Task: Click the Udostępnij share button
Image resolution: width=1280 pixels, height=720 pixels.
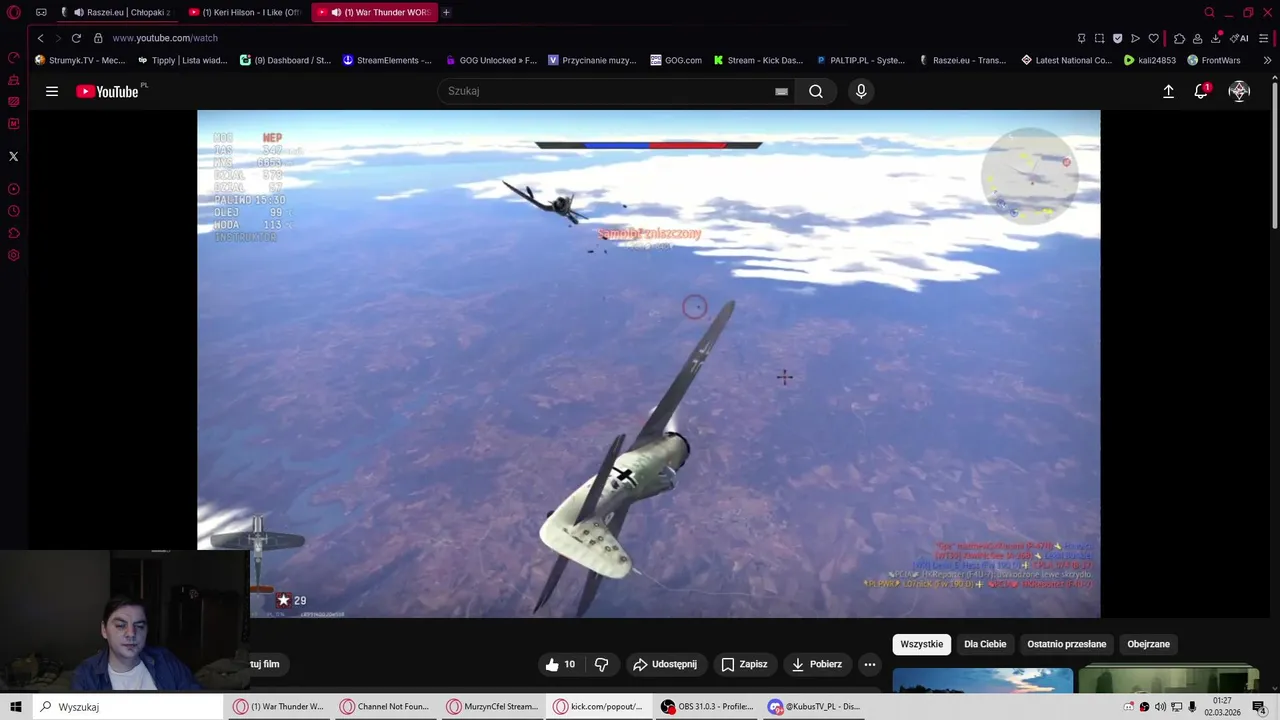Action: tap(665, 664)
